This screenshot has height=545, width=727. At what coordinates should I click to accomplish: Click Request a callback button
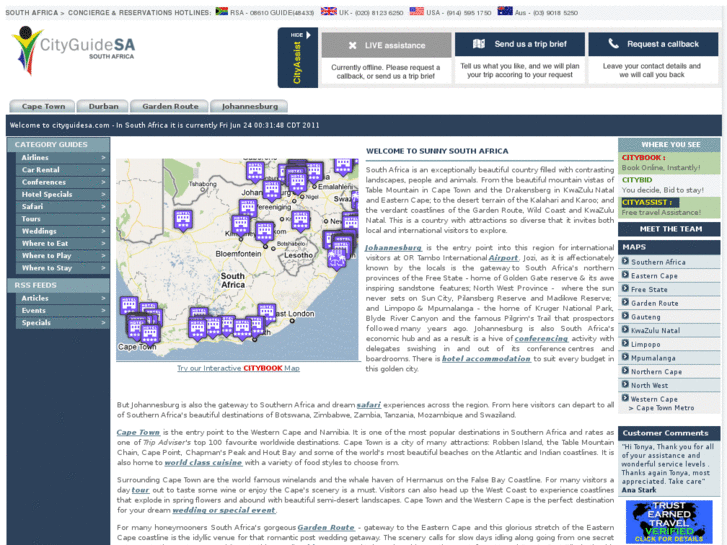(x=653, y=44)
